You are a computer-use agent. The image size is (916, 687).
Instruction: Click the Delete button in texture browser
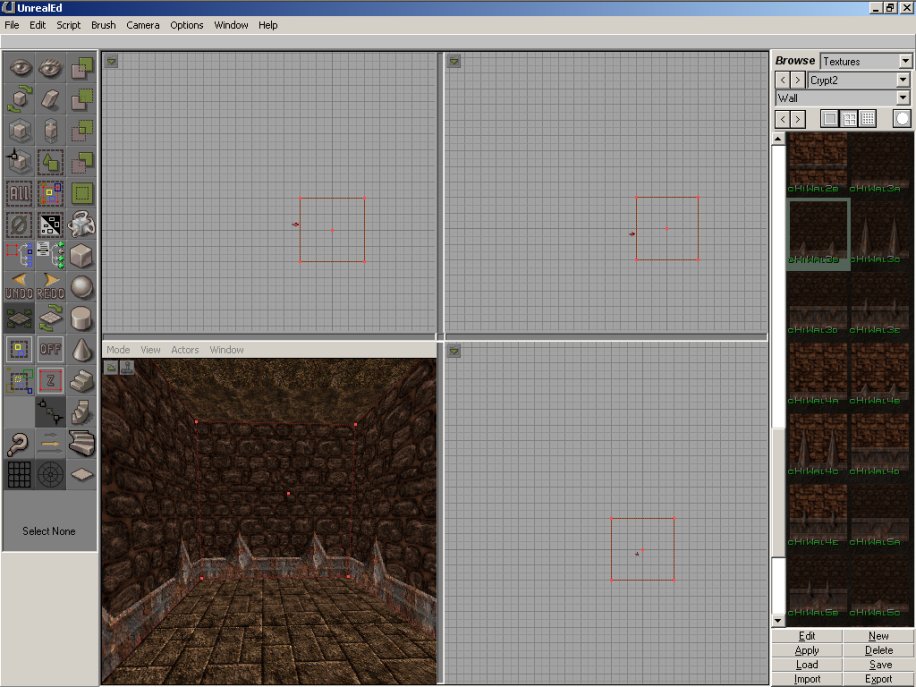click(879, 650)
